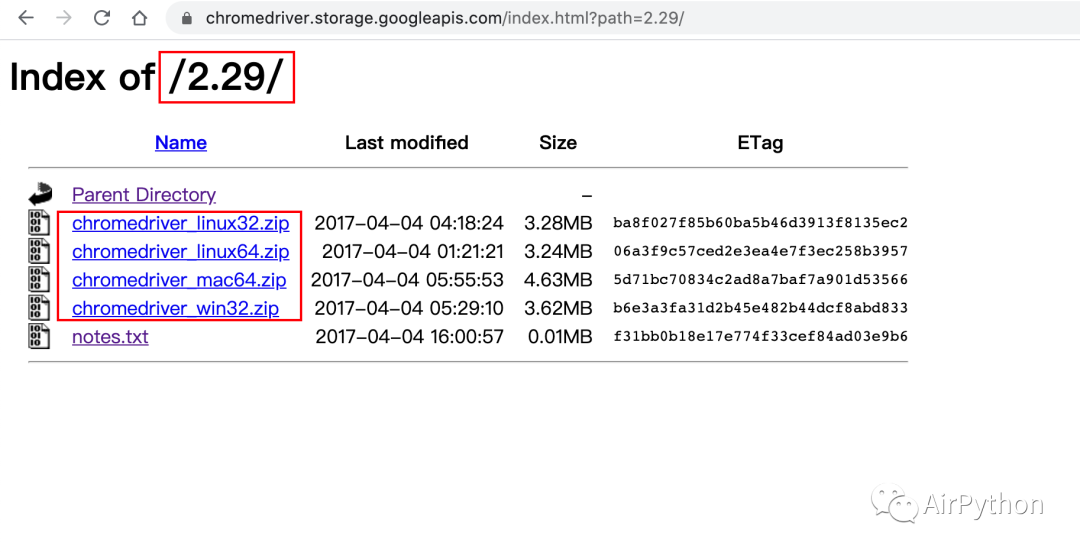Click the file icon beside chromedriver_linux32.zip
The height and width of the screenshot is (555, 1080).
click(39, 223)
